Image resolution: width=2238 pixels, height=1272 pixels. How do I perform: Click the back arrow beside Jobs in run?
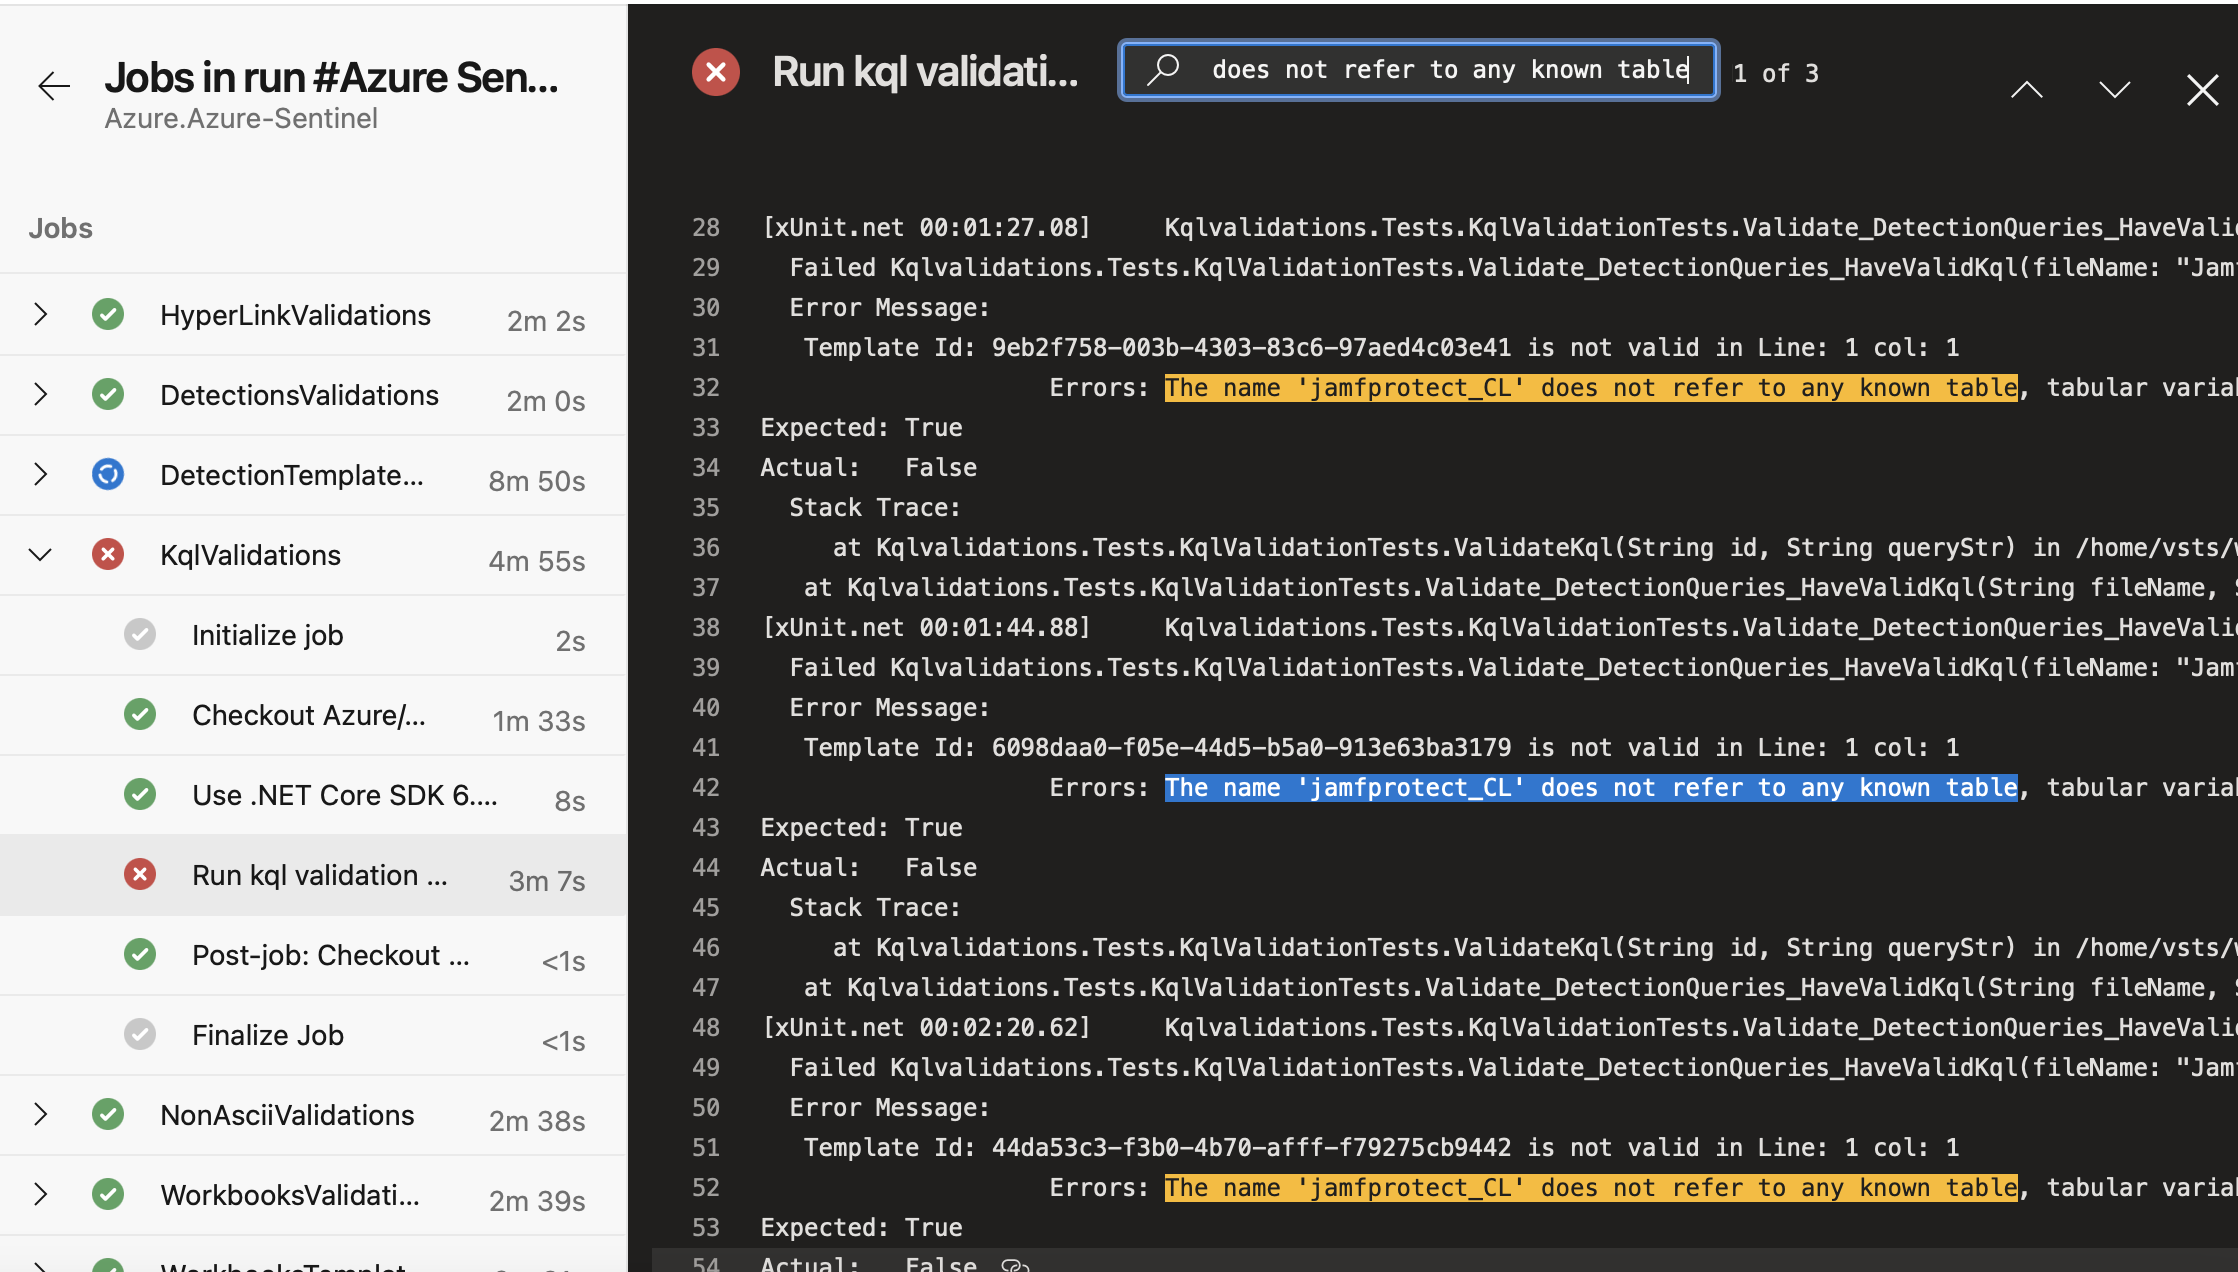click(54, 87)
